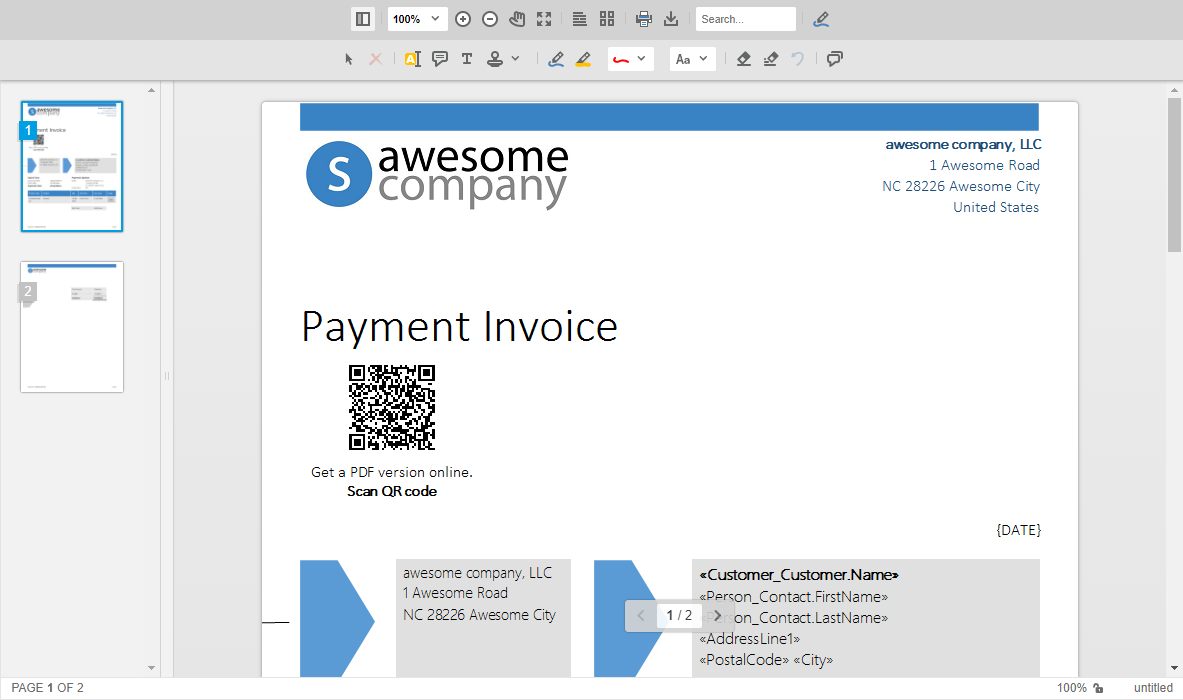
Task: Open the 100% zoom level dropdown
Action: click(417, 19)
